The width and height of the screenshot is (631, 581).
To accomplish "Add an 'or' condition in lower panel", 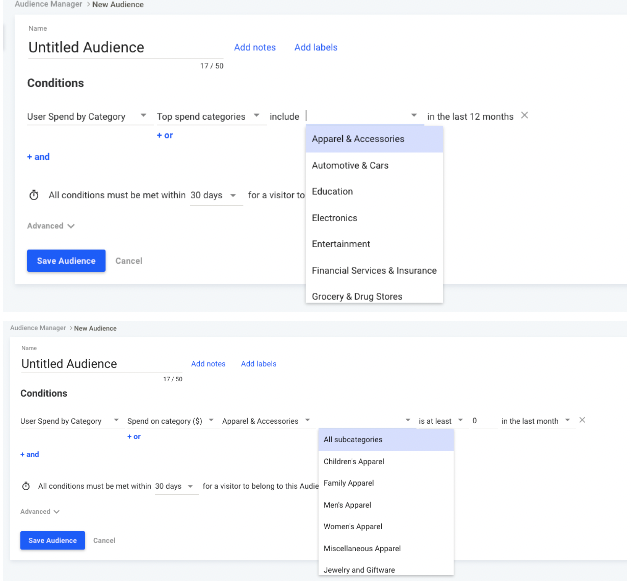I will click(134, 437).
